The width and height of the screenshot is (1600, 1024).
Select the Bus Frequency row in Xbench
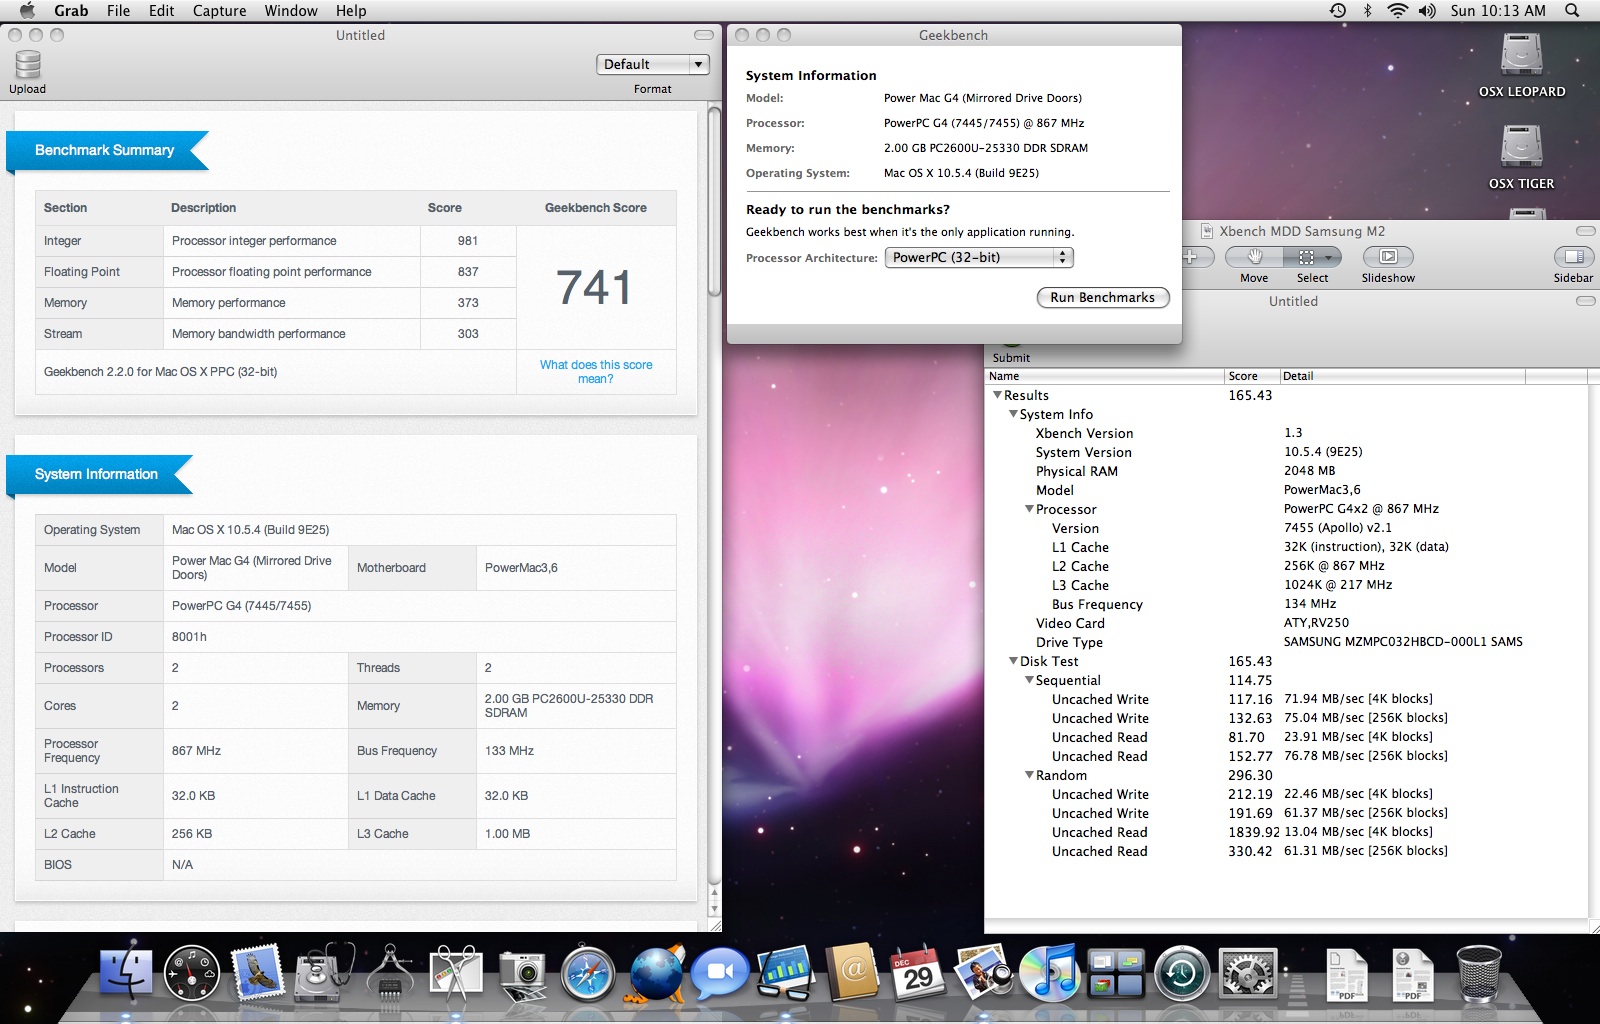[x=1286, y=604]
